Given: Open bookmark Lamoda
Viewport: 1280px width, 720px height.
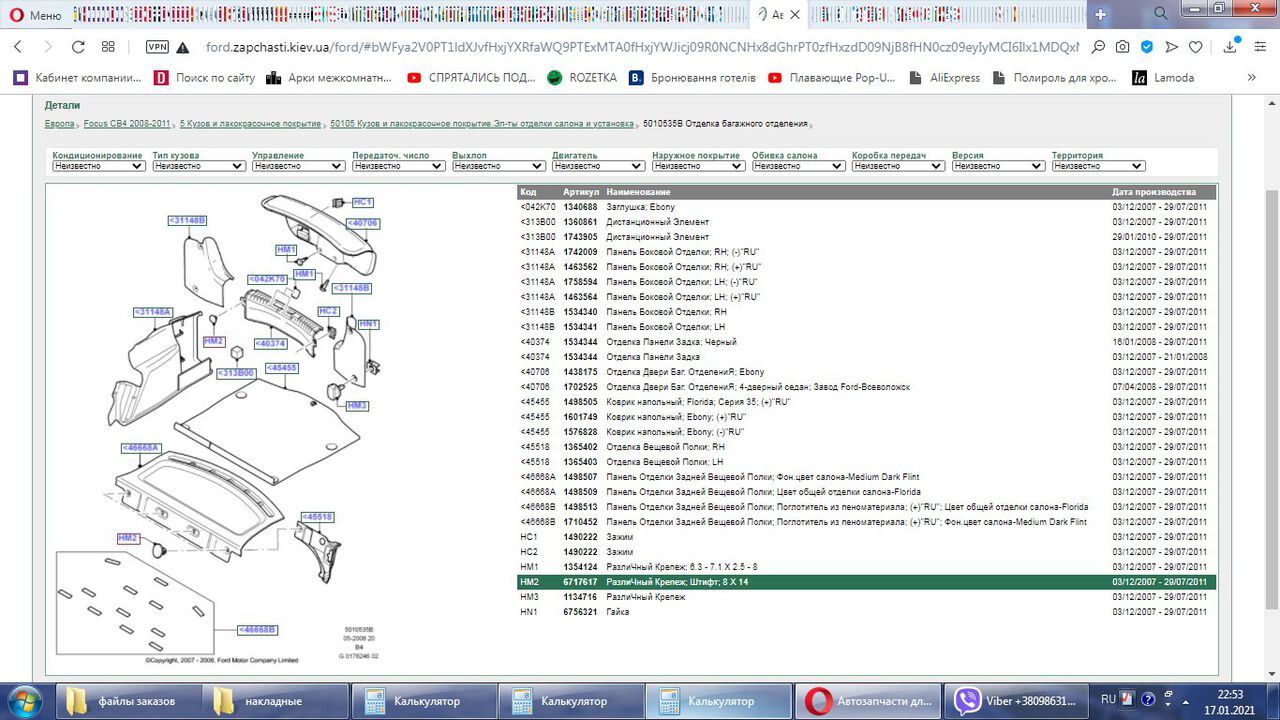Looking at the screenshot, I should (1163, 77).
